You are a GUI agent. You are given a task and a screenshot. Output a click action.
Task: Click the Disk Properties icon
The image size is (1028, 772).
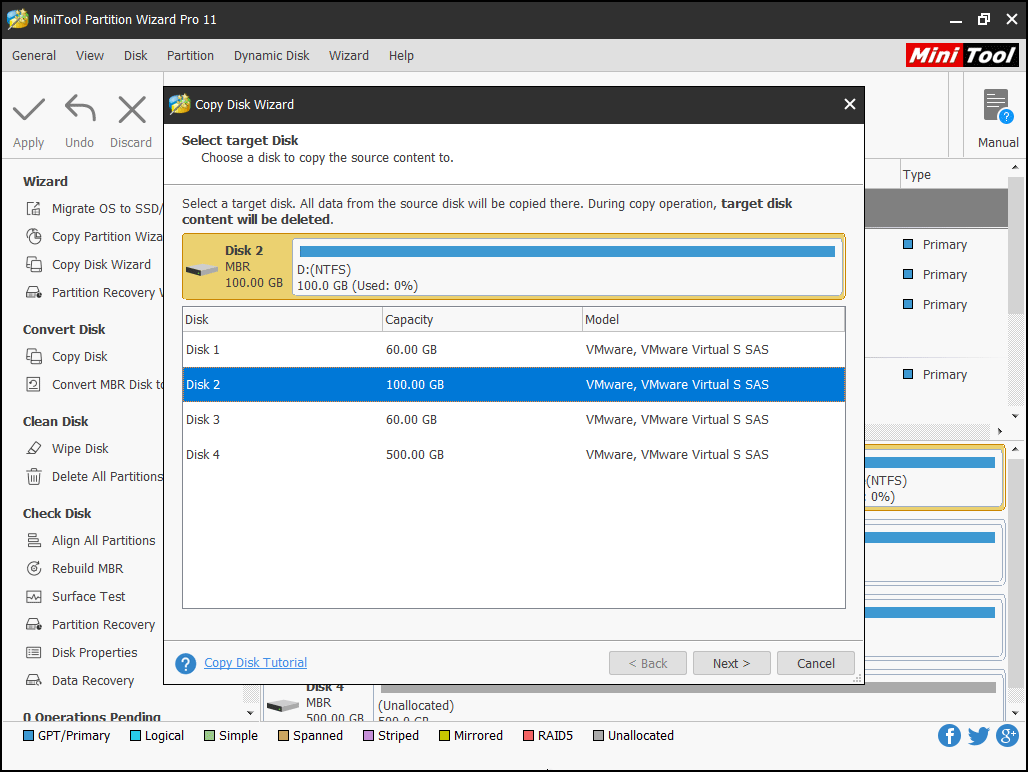(33, 653)
